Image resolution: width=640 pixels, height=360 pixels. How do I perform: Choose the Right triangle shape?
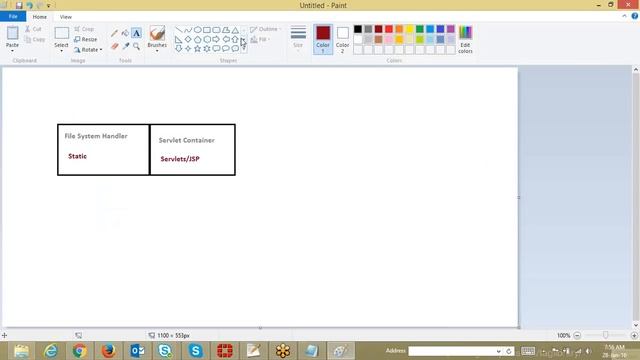[179, 40]
